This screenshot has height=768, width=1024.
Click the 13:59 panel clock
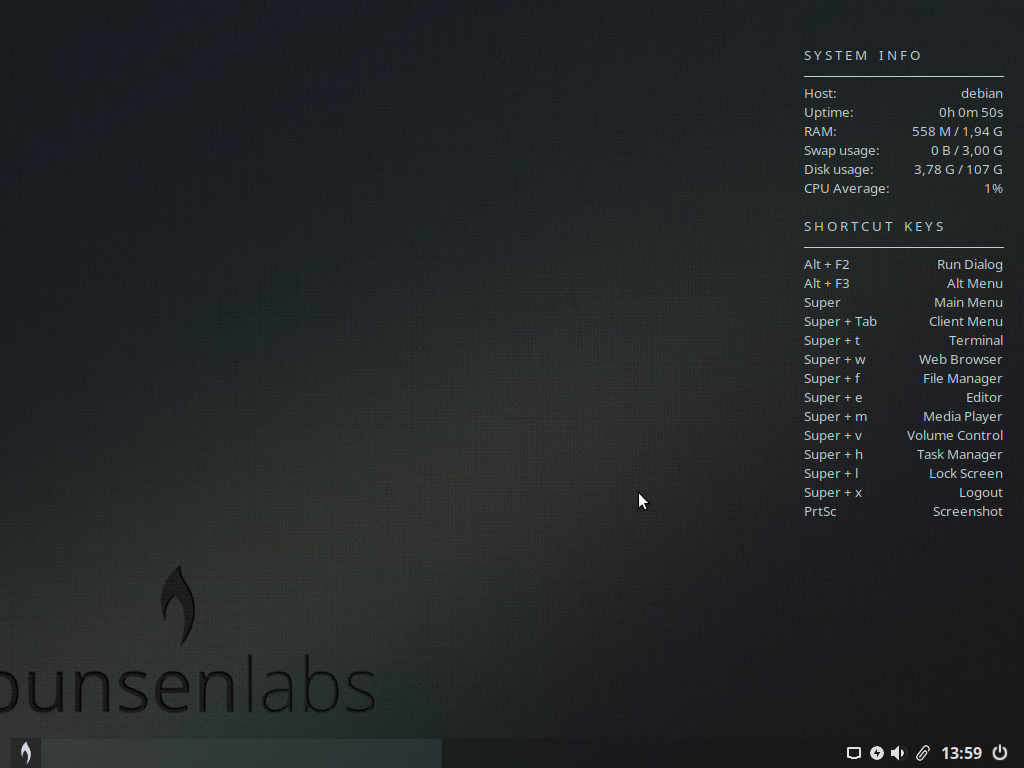coord(961,754)
